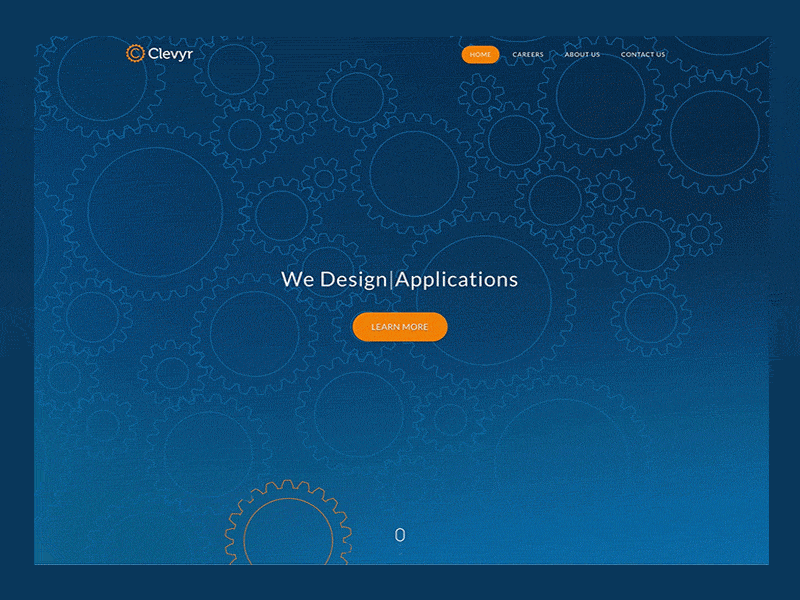Click the animated counter showing 0
This screenshot has width=800, height=600.
(400, 534)
